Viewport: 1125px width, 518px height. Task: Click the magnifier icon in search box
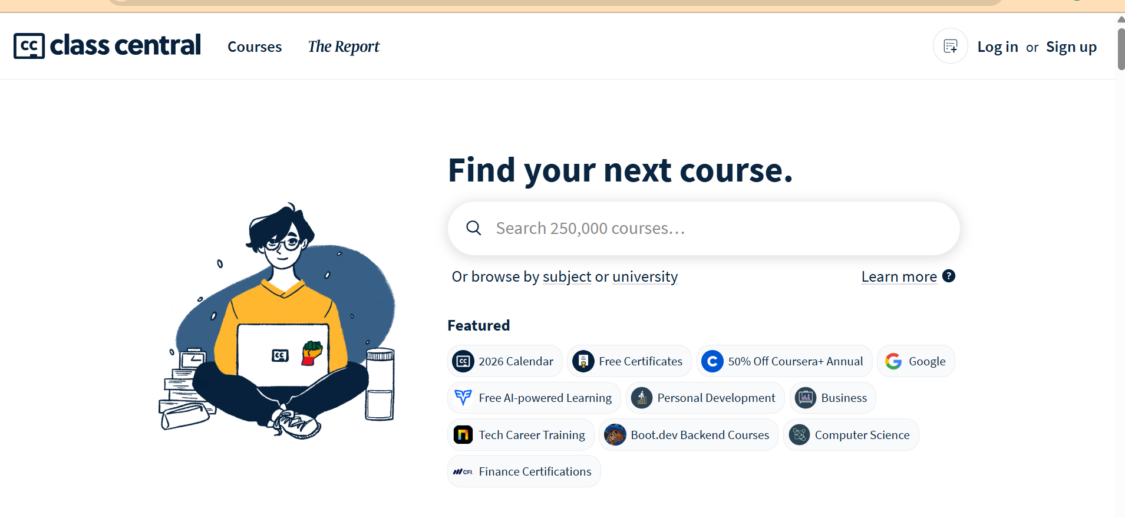473,228
